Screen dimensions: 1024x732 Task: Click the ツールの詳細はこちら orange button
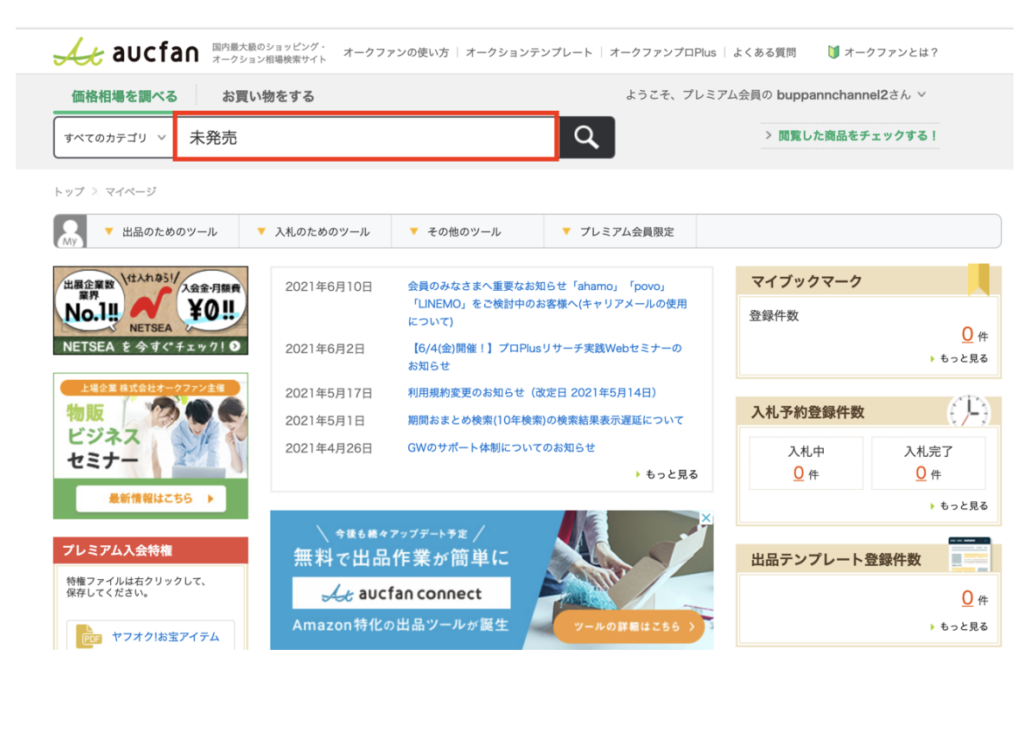[629, 627]
